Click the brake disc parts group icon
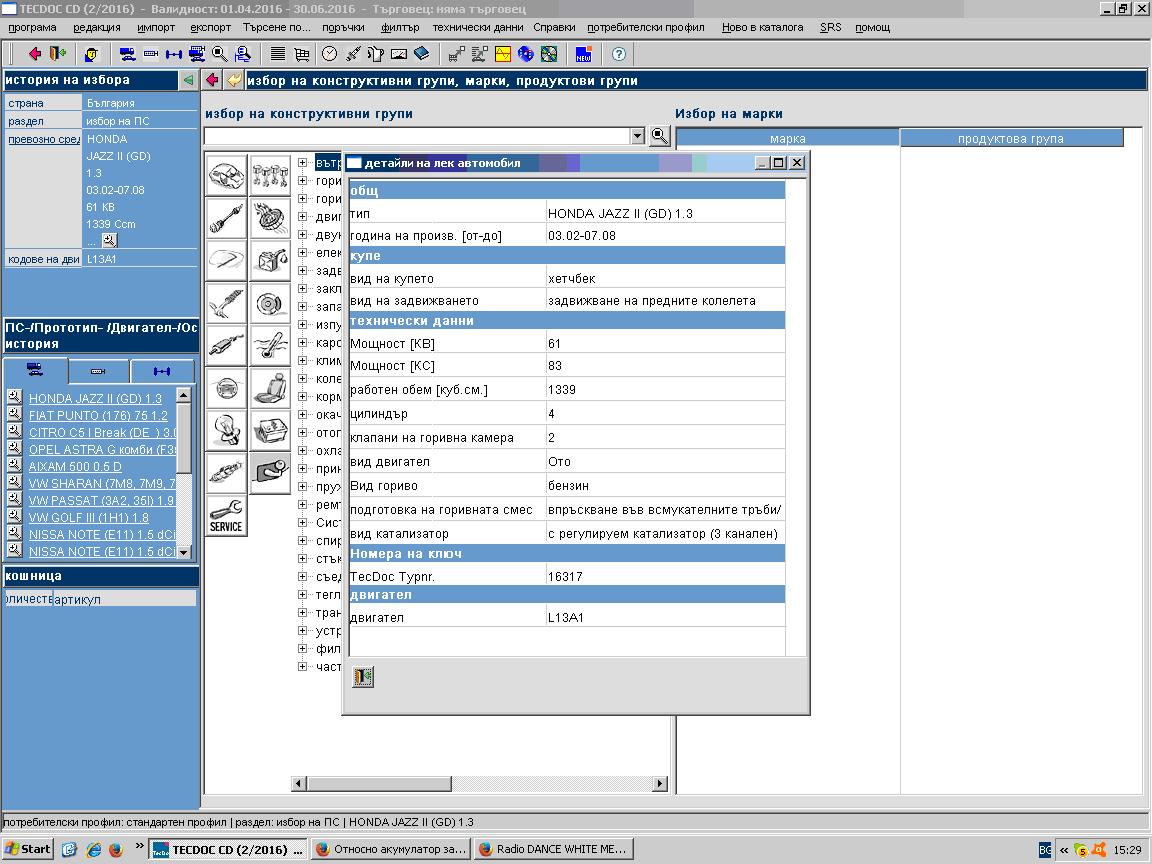 click(x=270, y=301)
